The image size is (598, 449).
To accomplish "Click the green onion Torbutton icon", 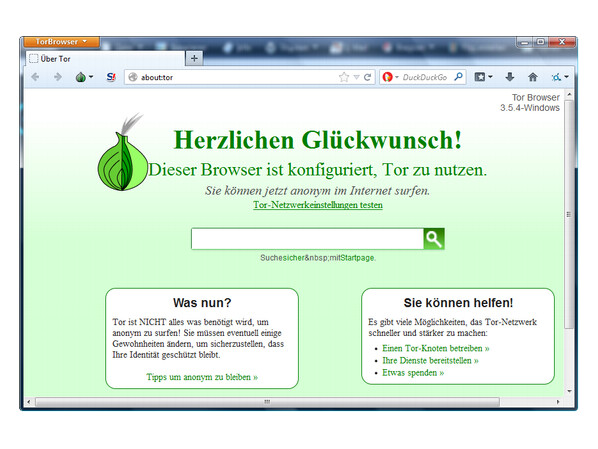I will click(x=81, y=77).
